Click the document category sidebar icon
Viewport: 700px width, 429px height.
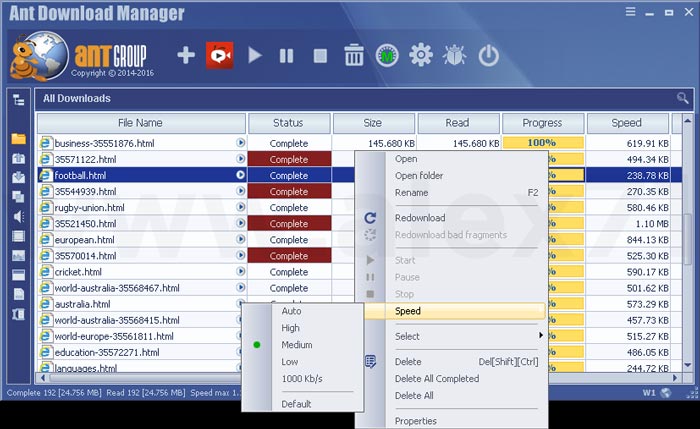[x=18, y=294]
